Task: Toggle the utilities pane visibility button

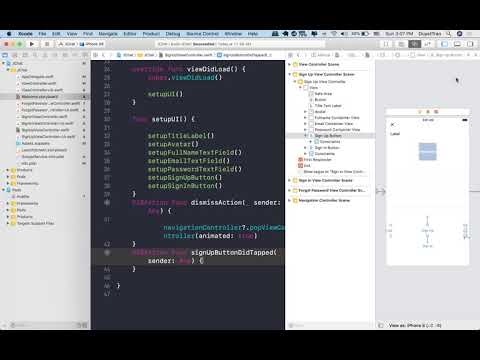Action: (470, 44)
